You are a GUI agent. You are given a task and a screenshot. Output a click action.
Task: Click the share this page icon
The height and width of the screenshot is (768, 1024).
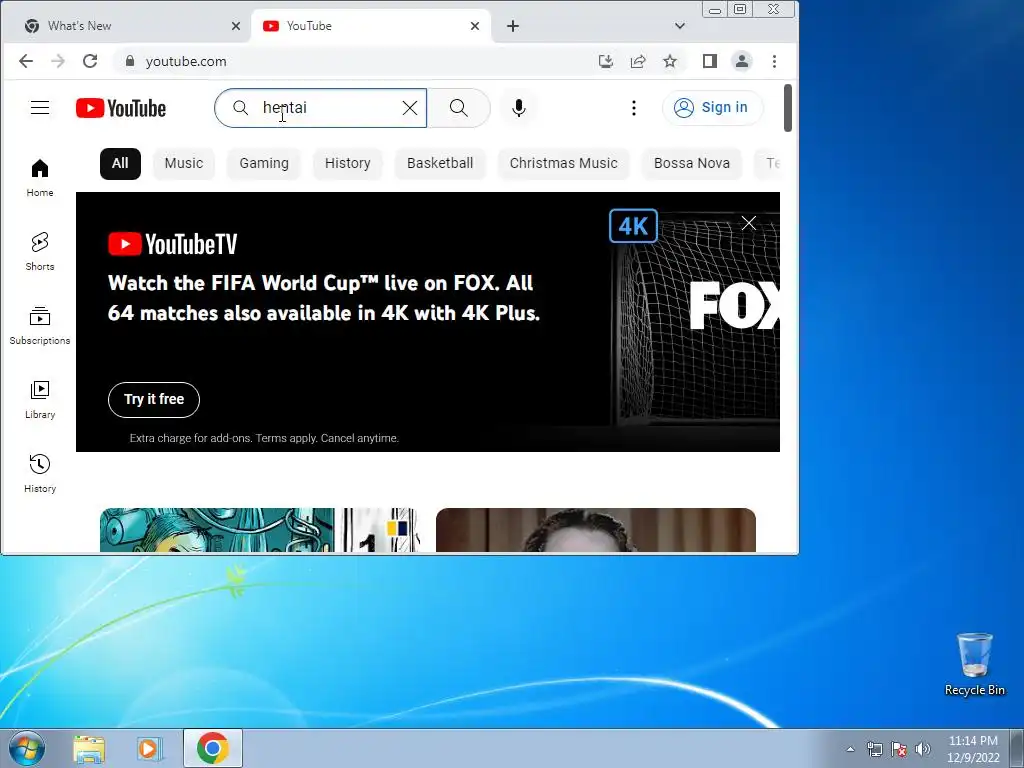pos(637,61)
